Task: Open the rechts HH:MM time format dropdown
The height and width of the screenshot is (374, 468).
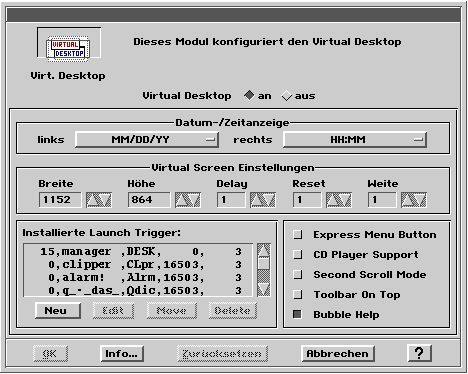Action: point(355,140)
